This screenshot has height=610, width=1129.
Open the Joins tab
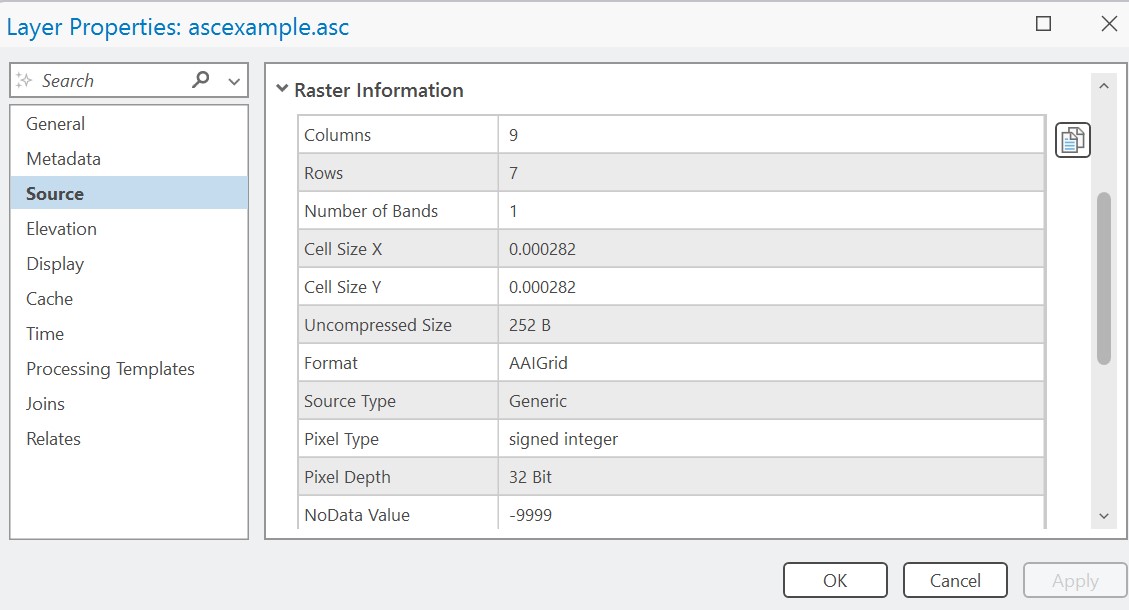coord(45,404)
